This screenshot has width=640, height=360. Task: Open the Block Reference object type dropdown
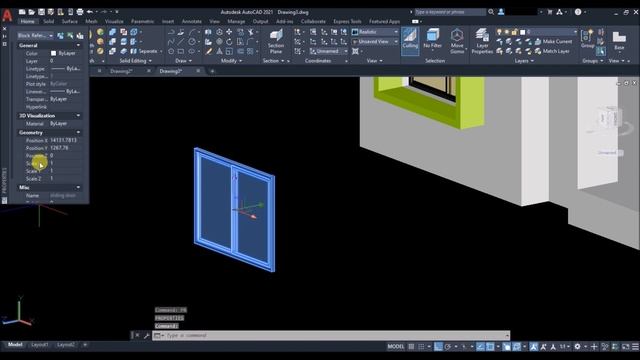point(35,36)
